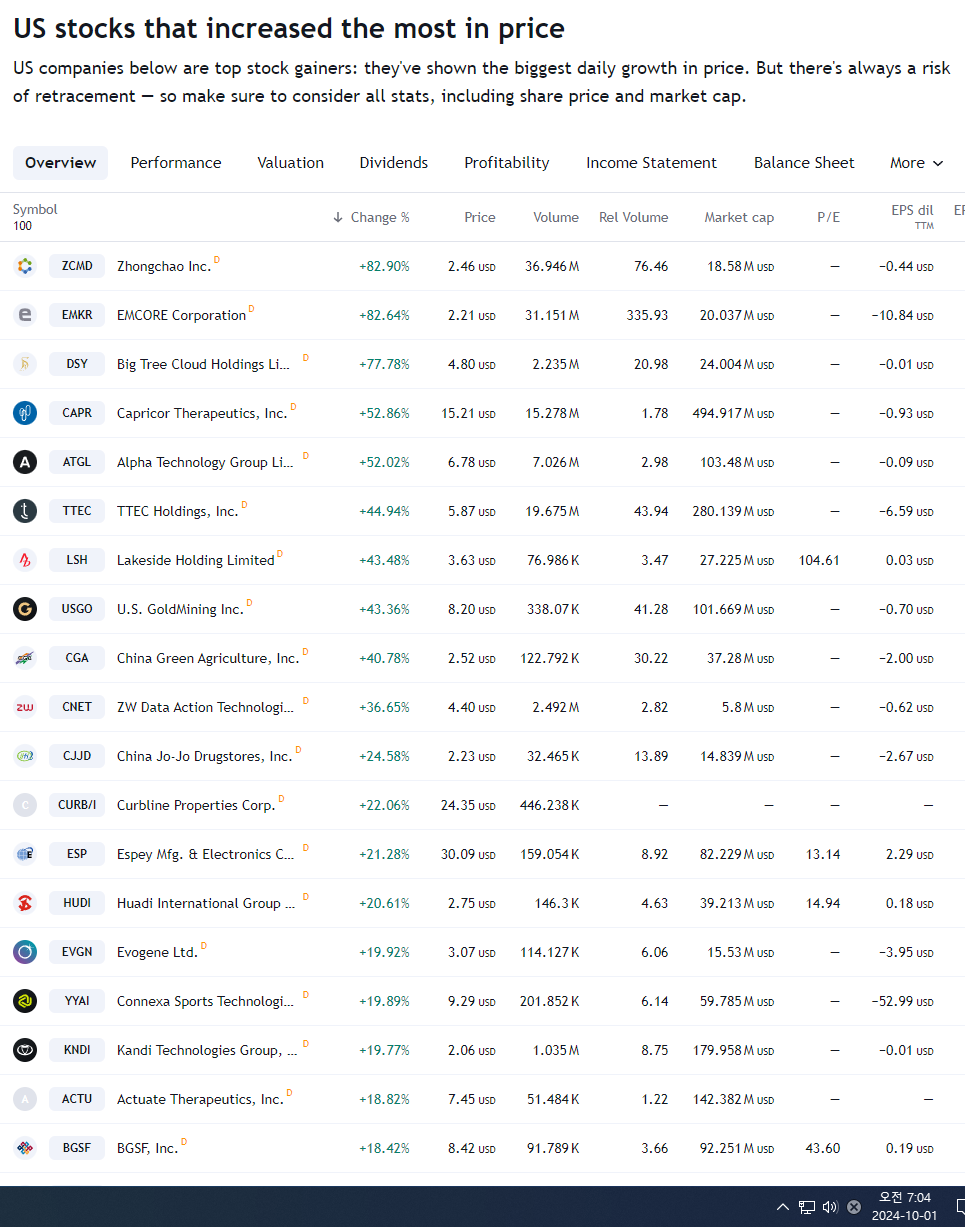Viewport: 965px width, 1227px height.
Task: Open the CURB/I ticker symbol link
Action: [77, 805]
